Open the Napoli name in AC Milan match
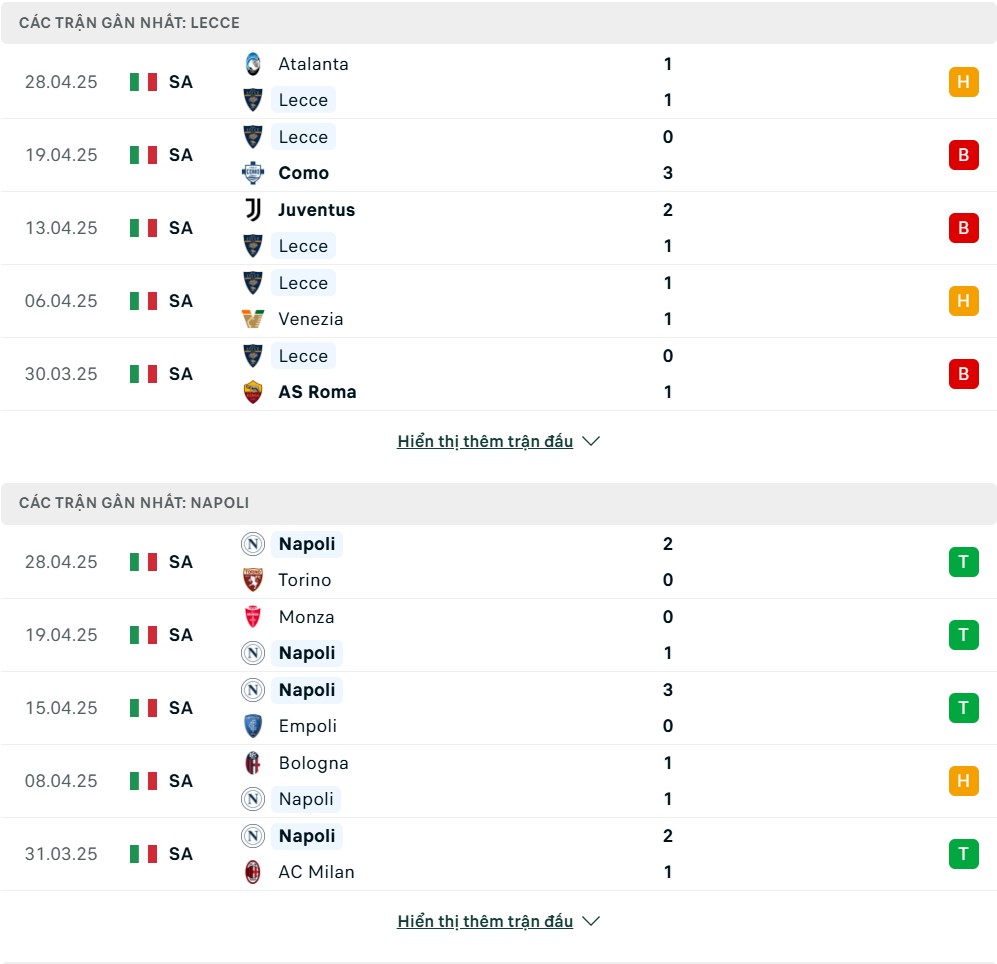This screenshot has height=964, width=997. 306,836
